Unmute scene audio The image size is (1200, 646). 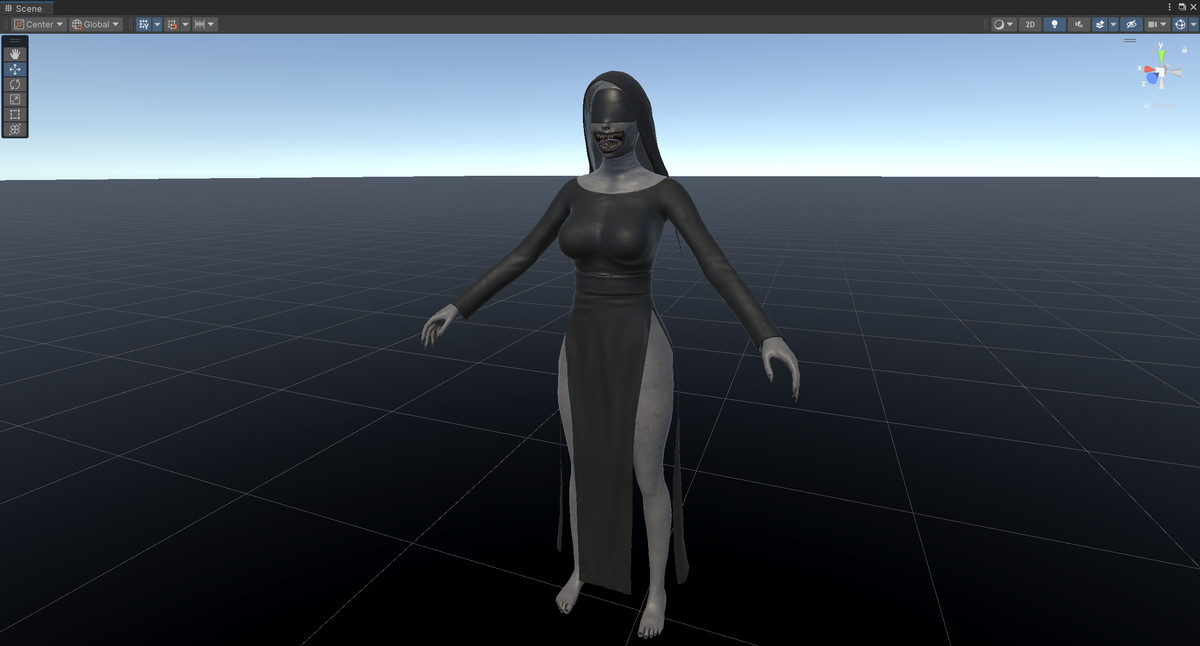click(1081, 24)
